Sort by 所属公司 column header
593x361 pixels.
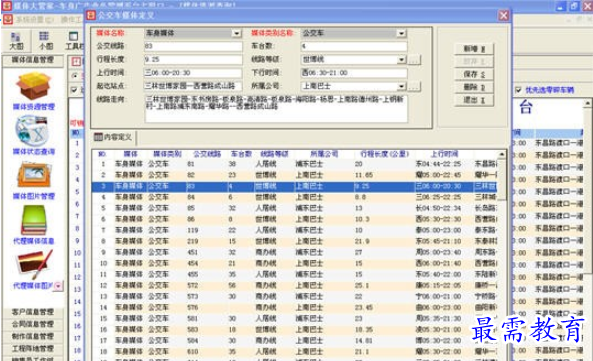324,154
